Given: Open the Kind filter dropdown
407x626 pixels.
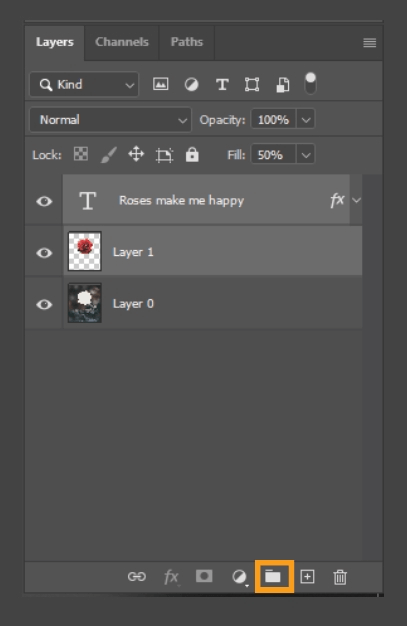Looking at the screenshot, I should tap(84, 85).
